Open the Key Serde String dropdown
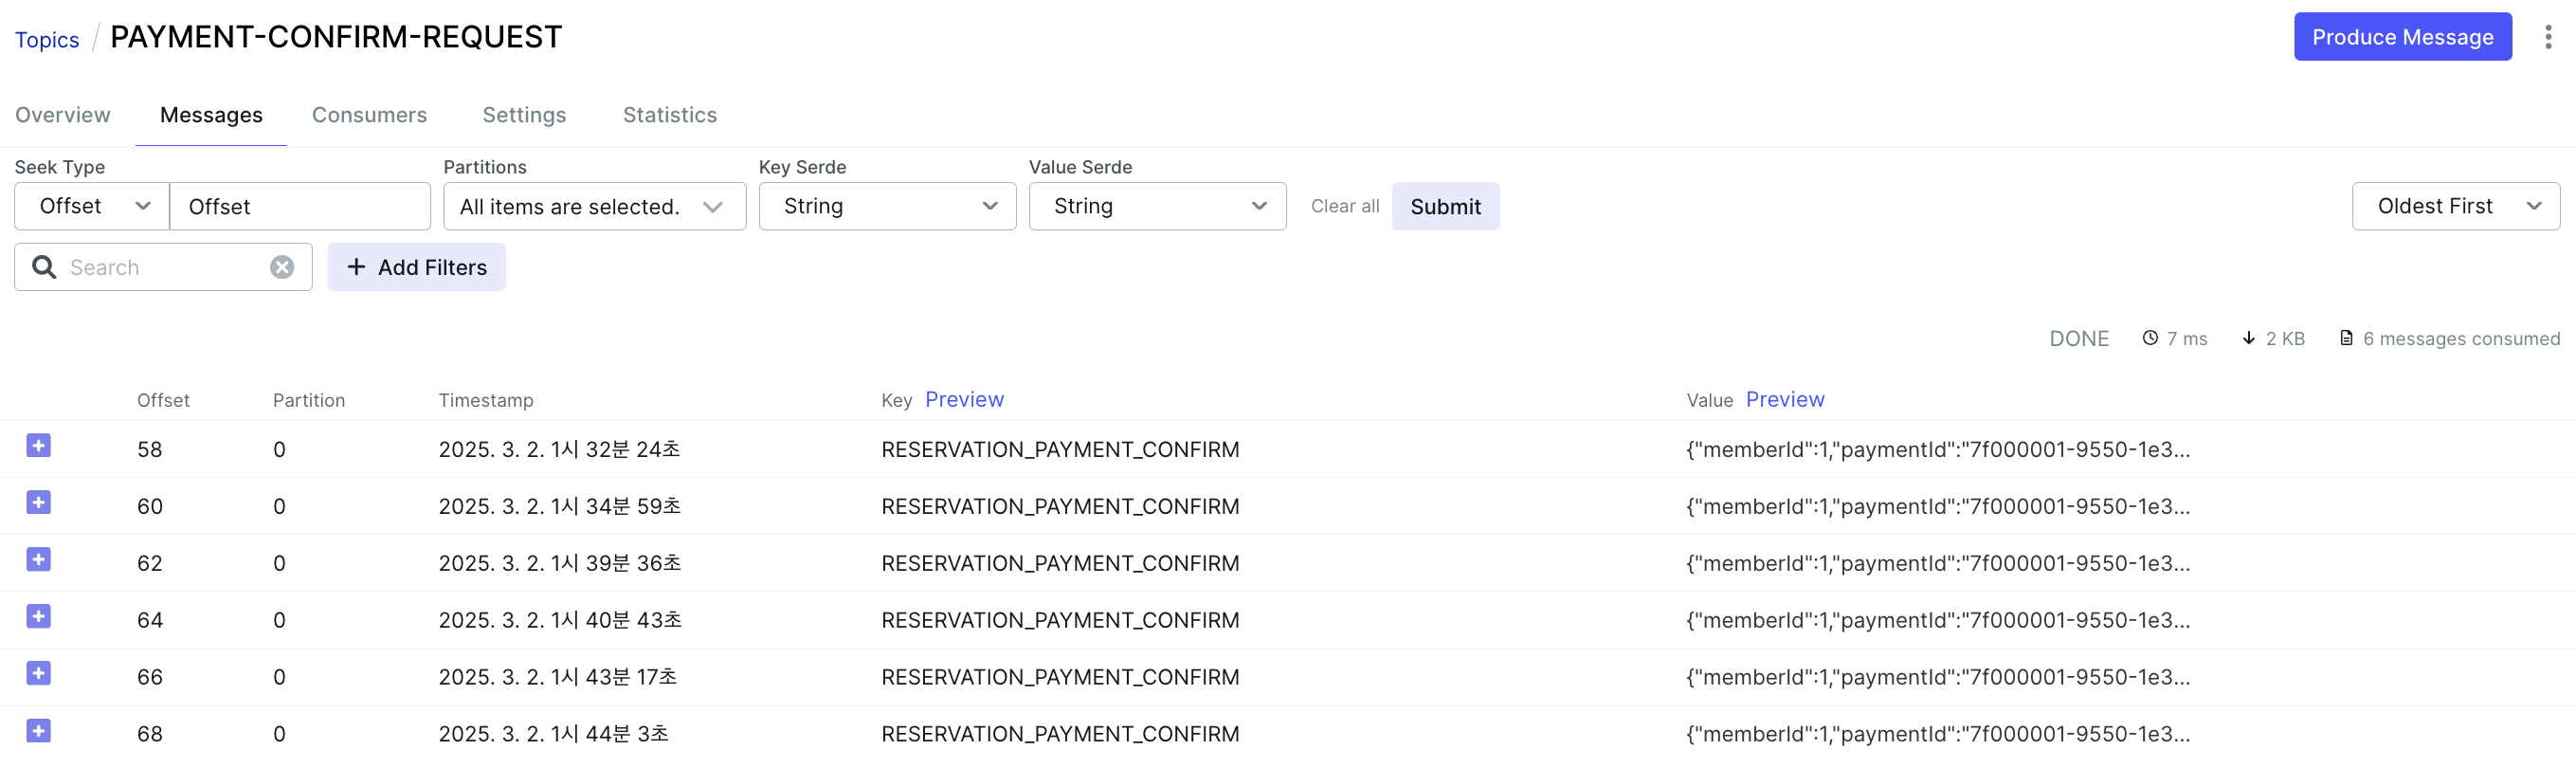The width and height of the screenshot is (2576, 768). point(887,206)
